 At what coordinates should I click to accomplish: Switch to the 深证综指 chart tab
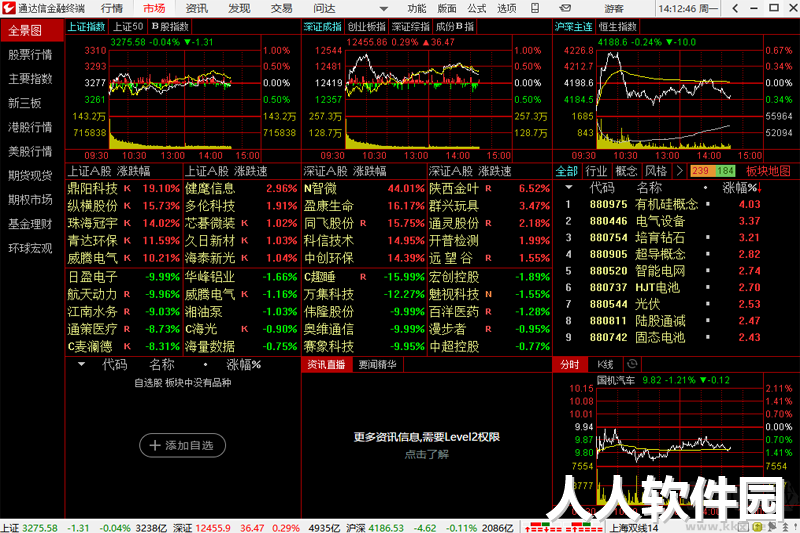click(x=410, y=27)
